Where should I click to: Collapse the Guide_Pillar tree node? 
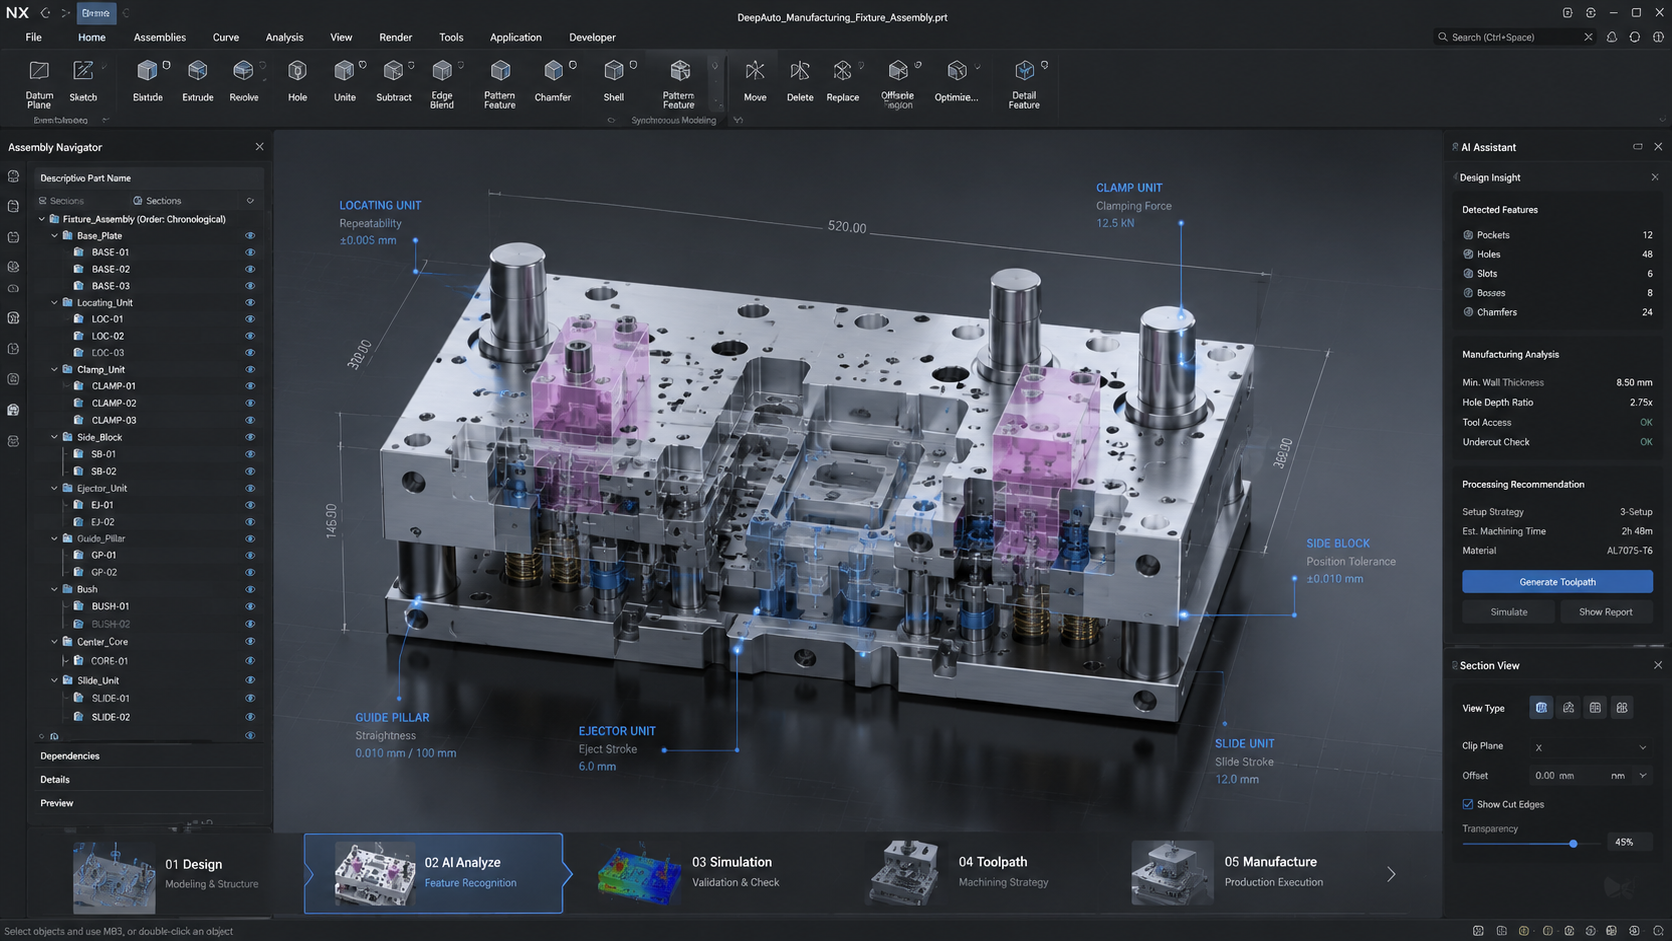coord(55,538)
